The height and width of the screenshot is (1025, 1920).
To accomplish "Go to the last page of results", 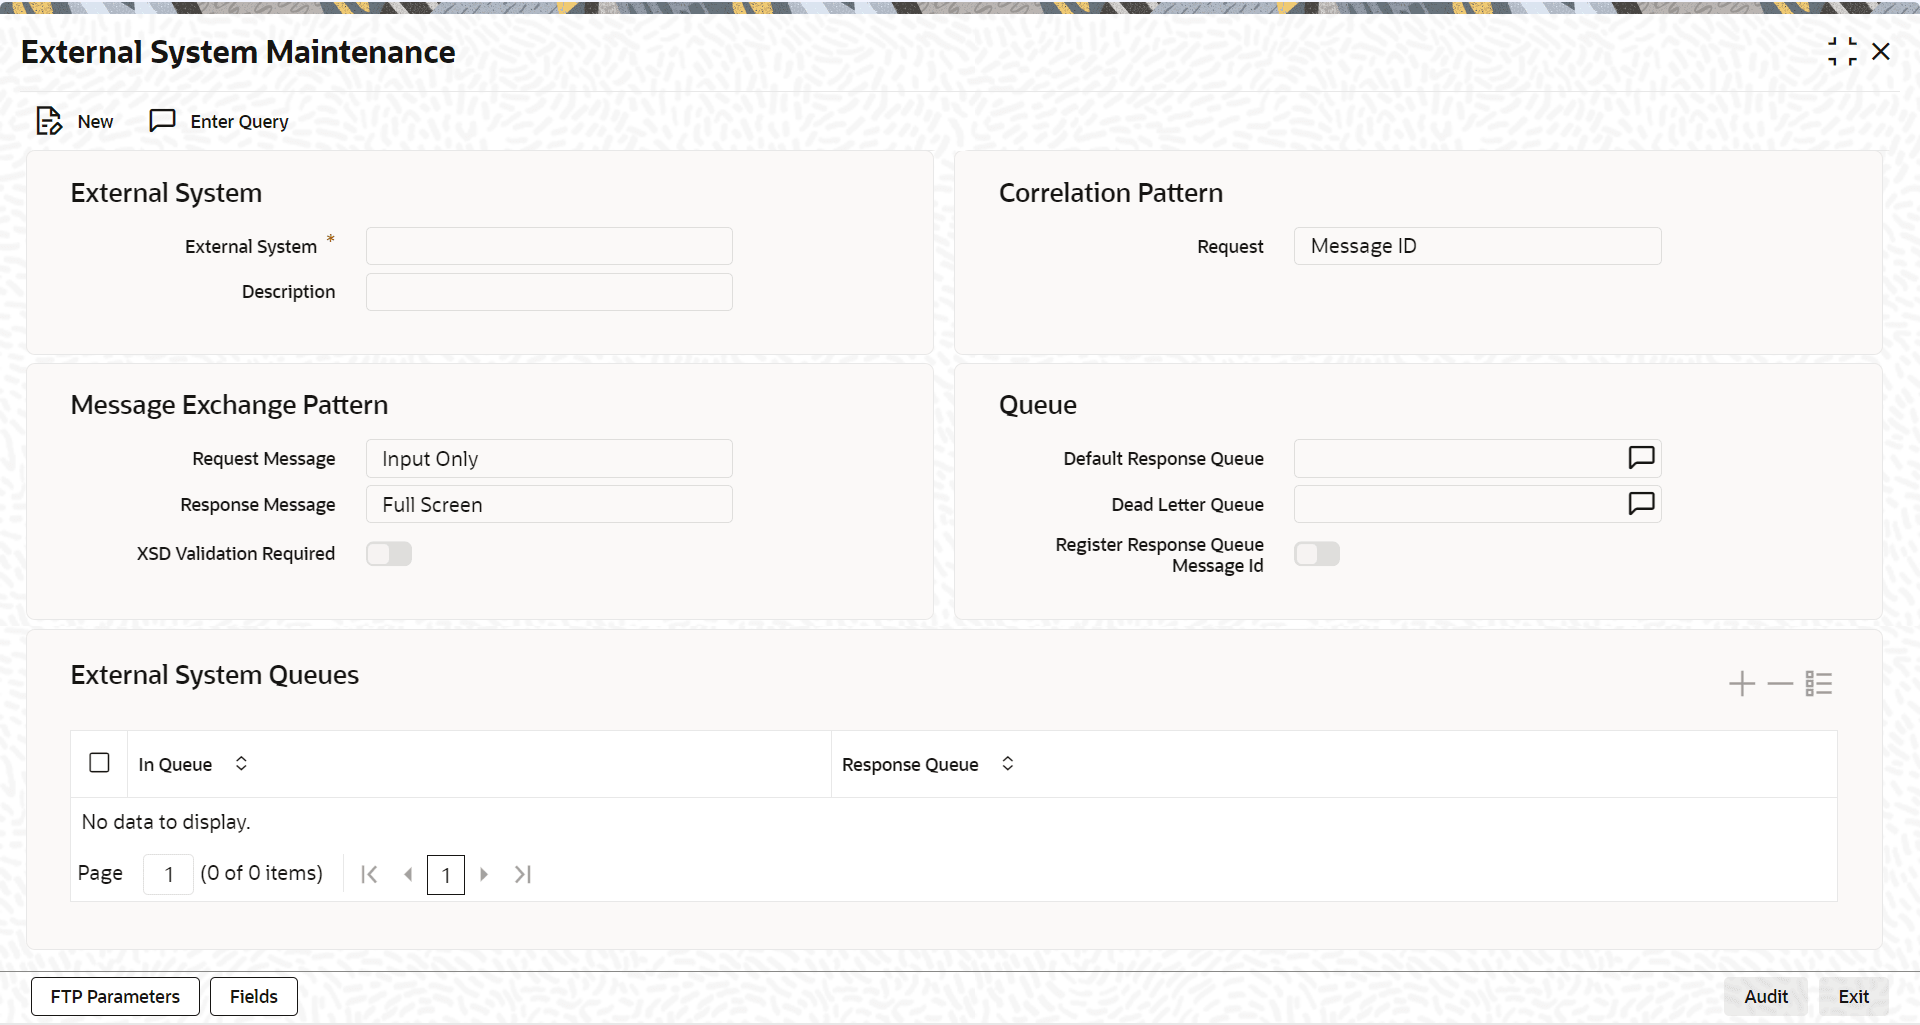I will (x=523, y=874).
